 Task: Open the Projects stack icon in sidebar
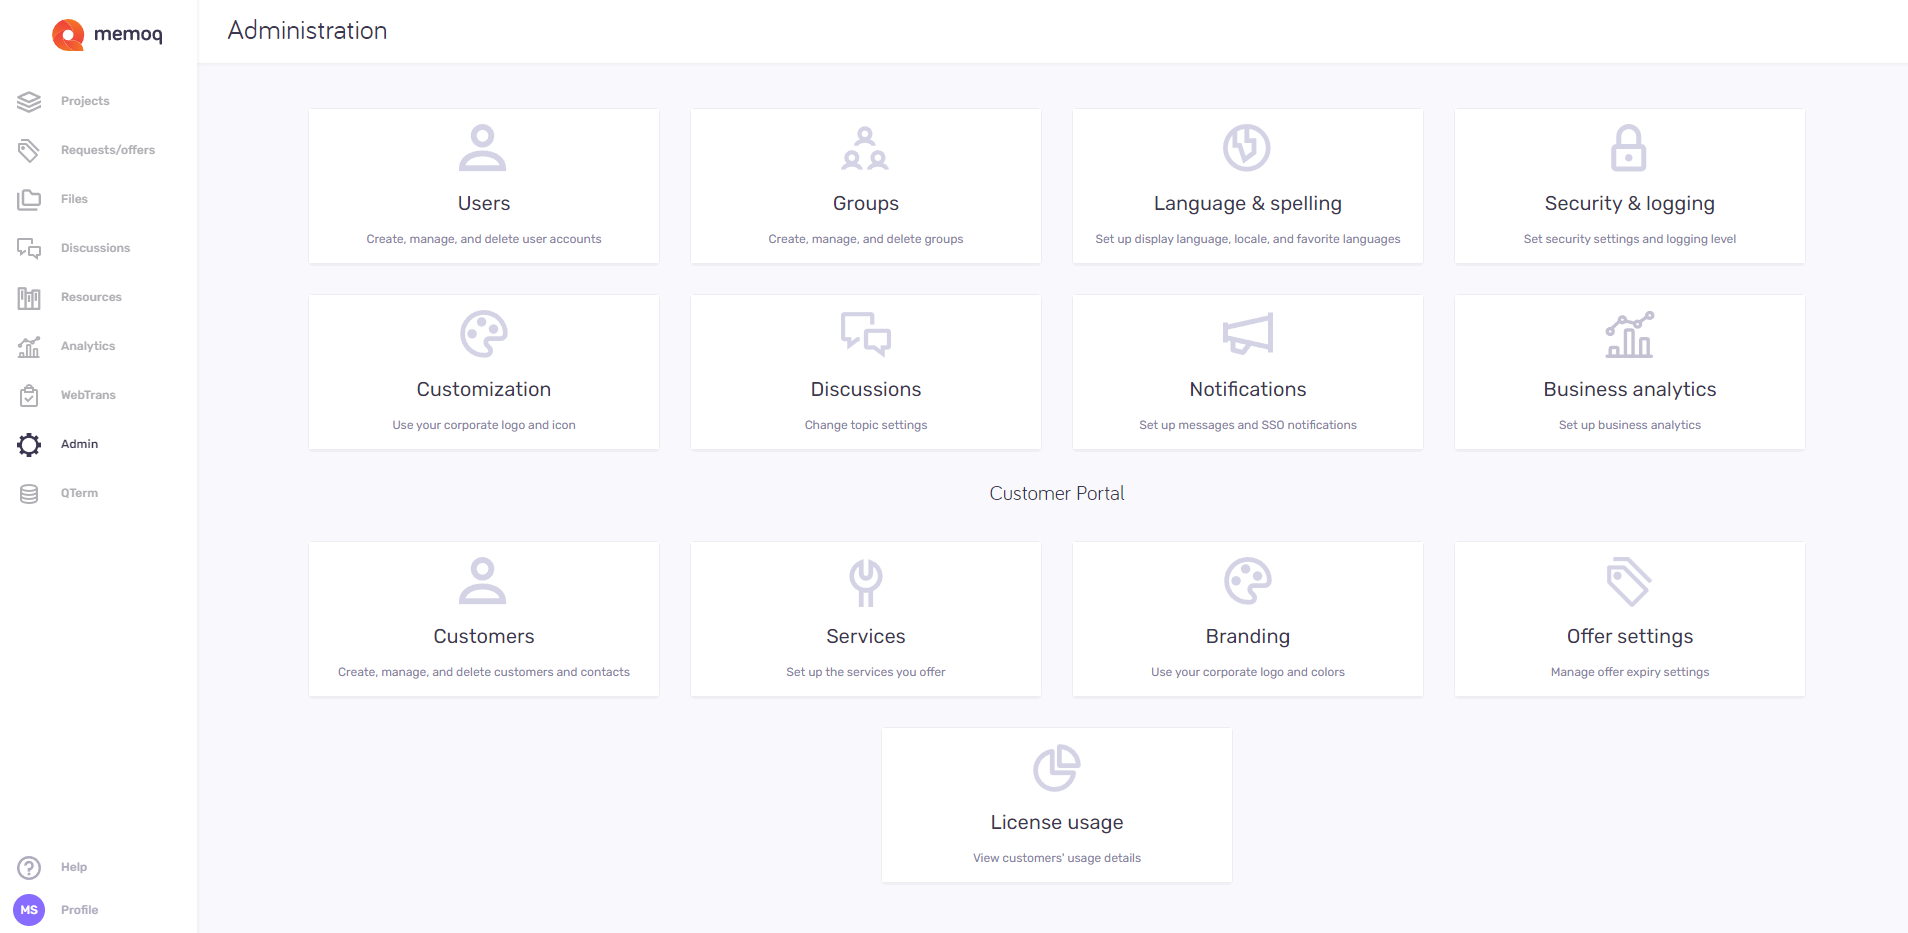point(29,101)
